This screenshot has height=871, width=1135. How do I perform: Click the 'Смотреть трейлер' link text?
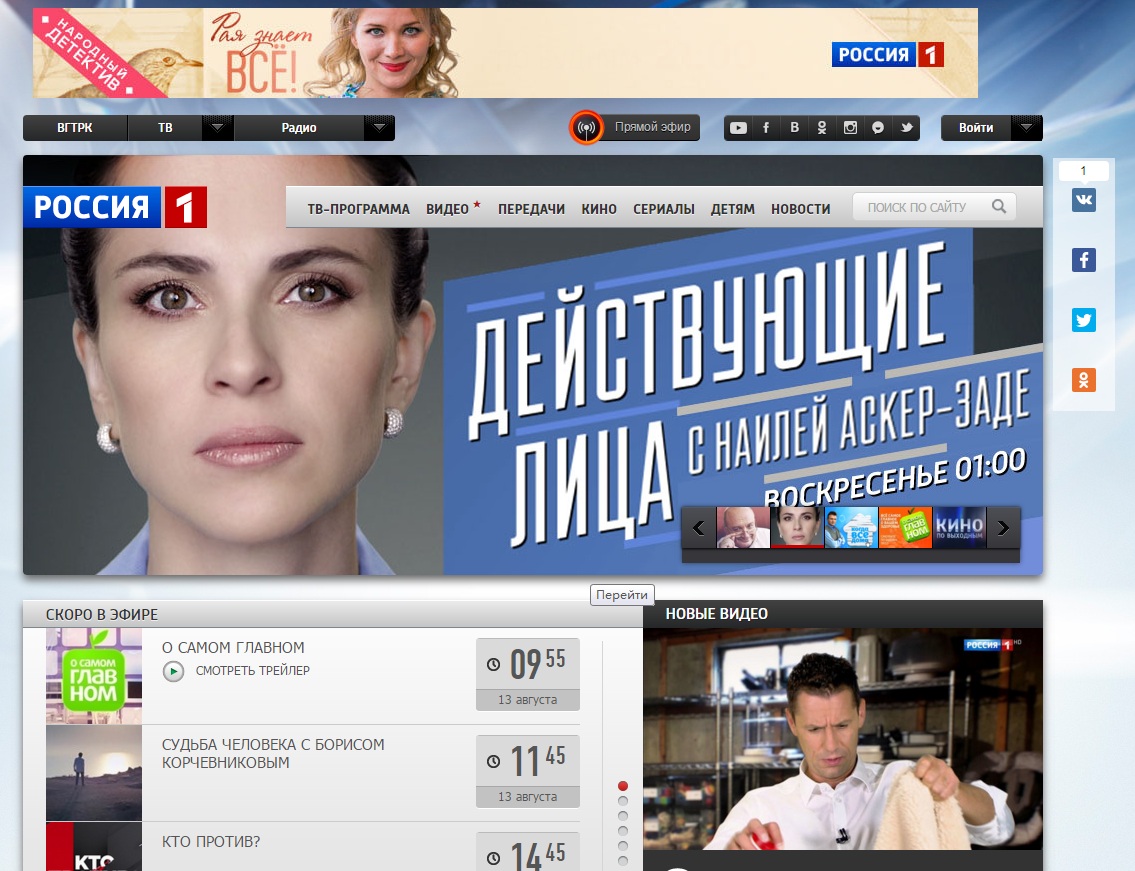[x=253, y=671]
